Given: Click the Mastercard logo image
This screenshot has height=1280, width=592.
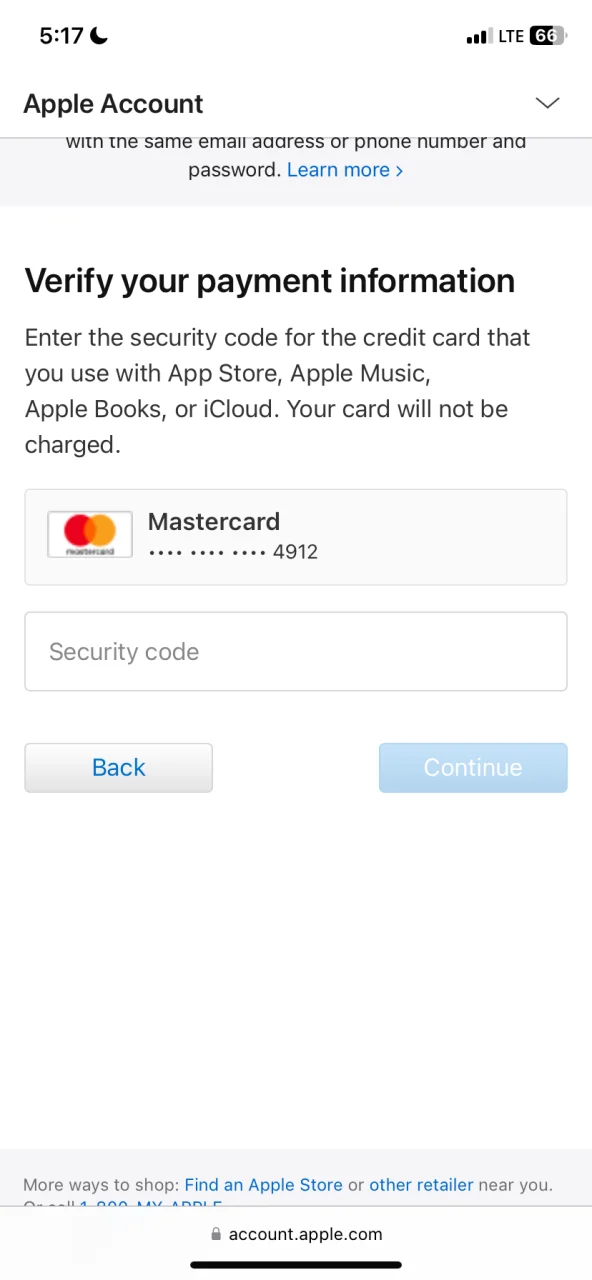Looking at the screenshot, I should [x=90, y=534].
